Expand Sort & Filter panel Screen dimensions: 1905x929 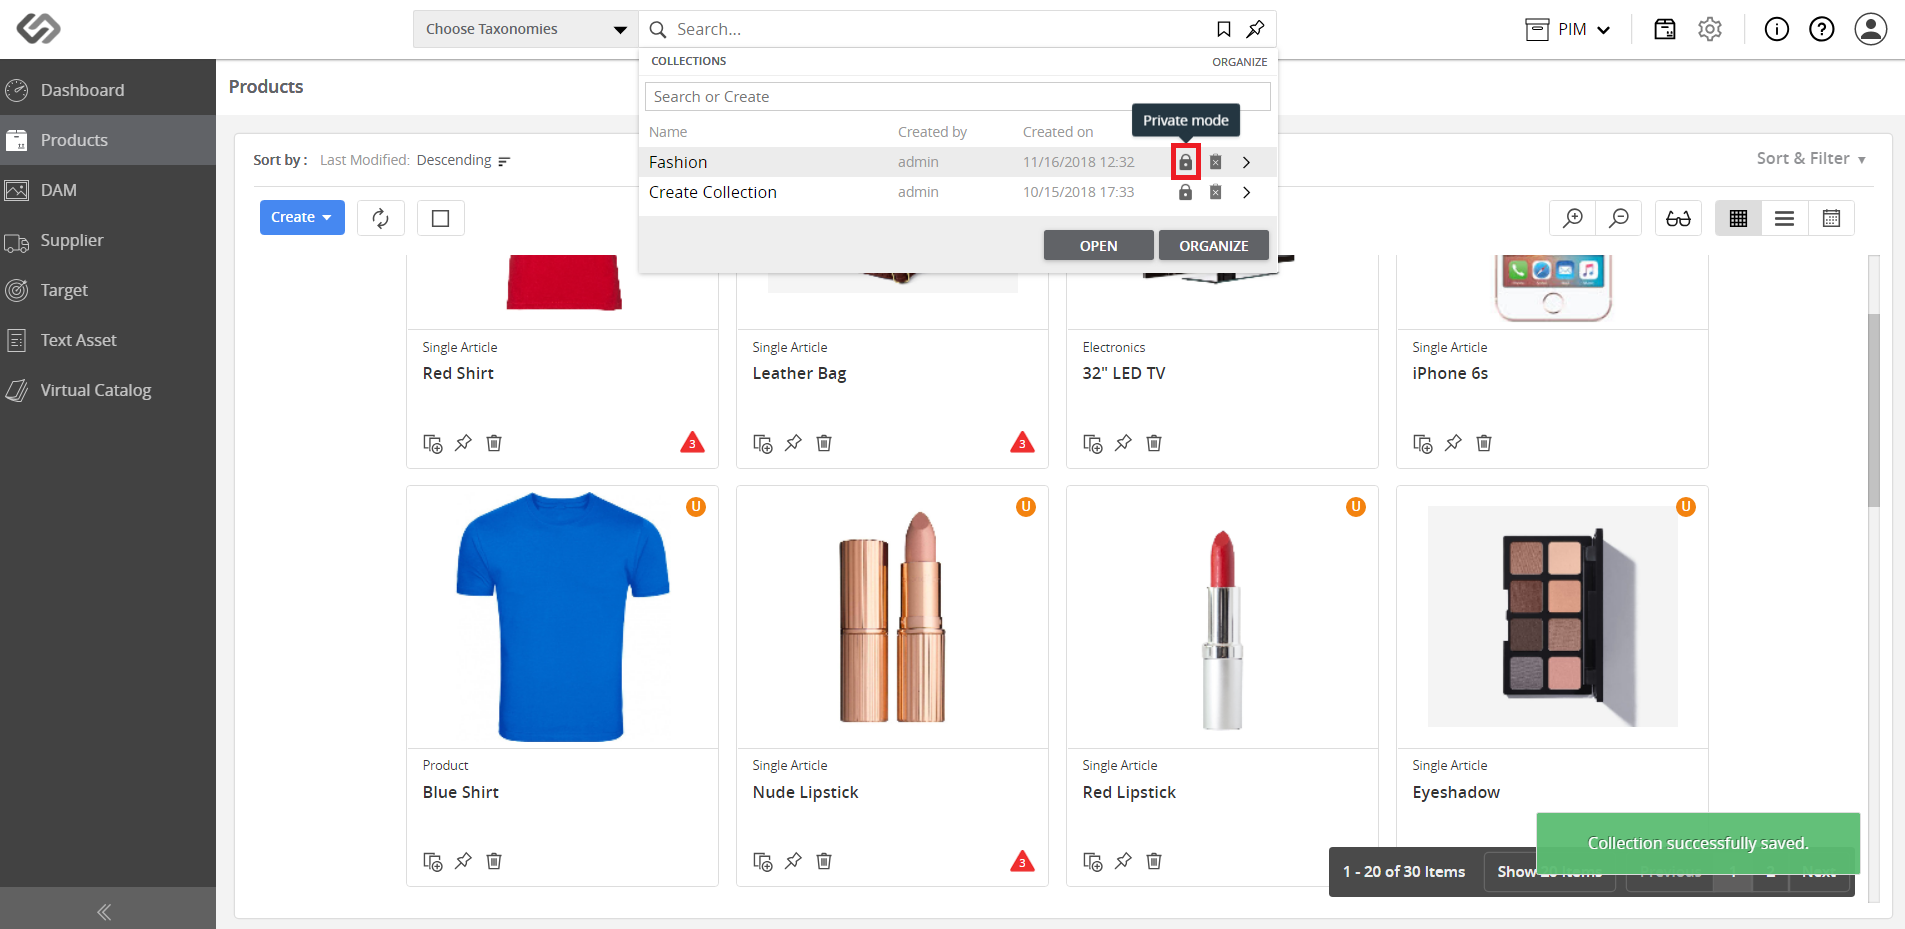(1811, 158)
